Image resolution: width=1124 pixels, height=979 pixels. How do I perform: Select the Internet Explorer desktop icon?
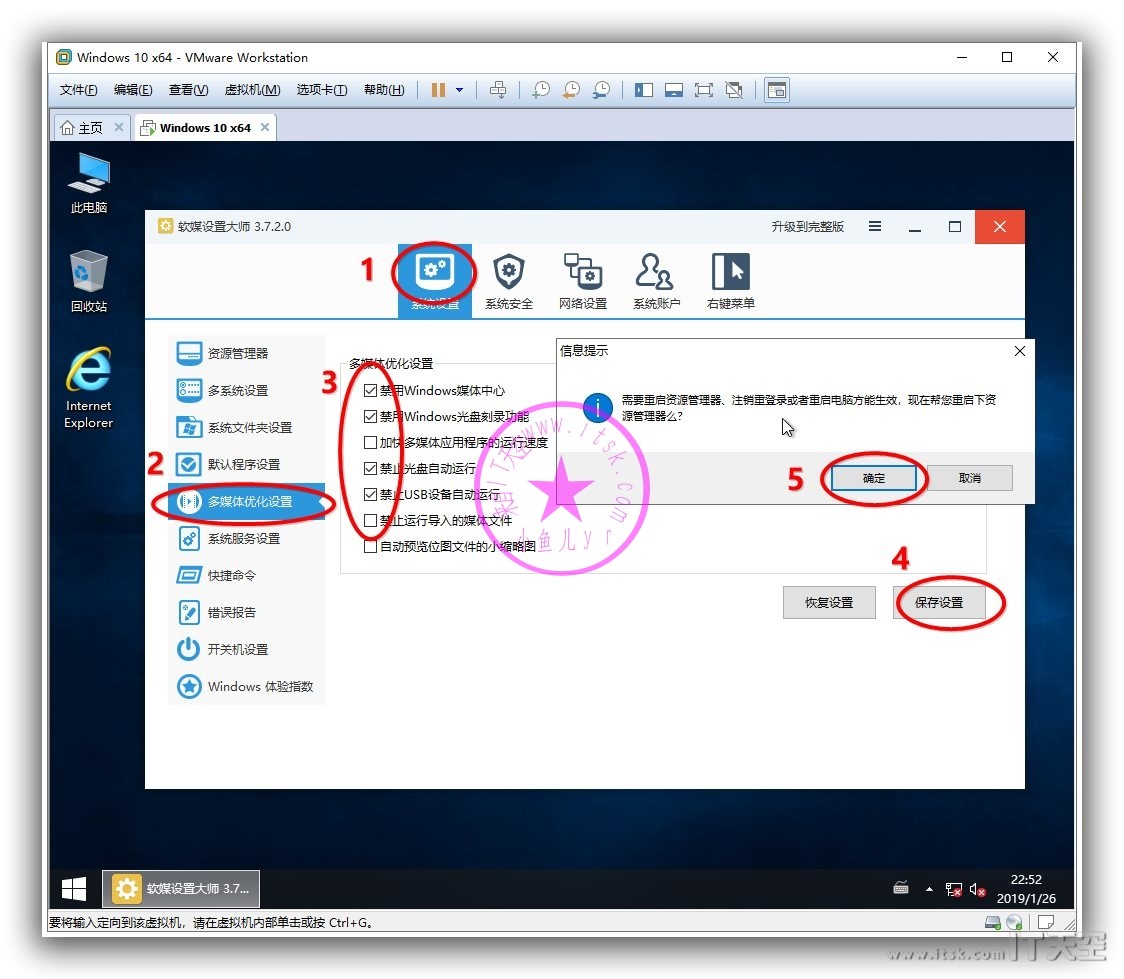coord(88,388)
